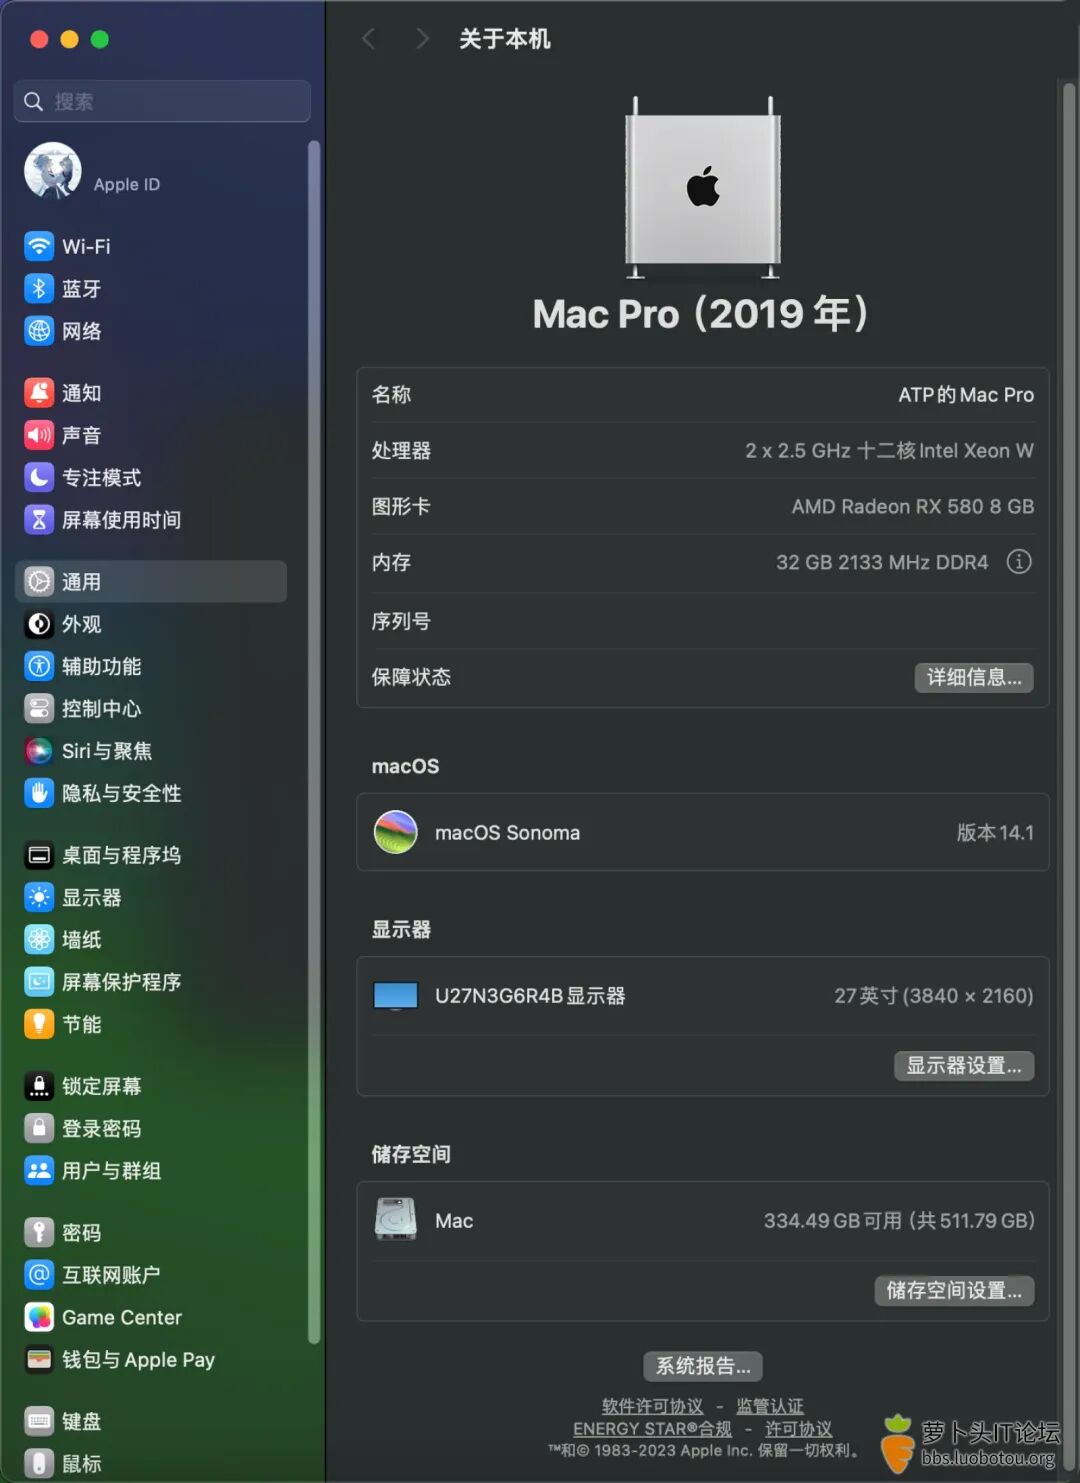This screenshot has width=1080, height=1483.
Task: Select 声音 (Sound) in the sidebar
Action: 81,435
